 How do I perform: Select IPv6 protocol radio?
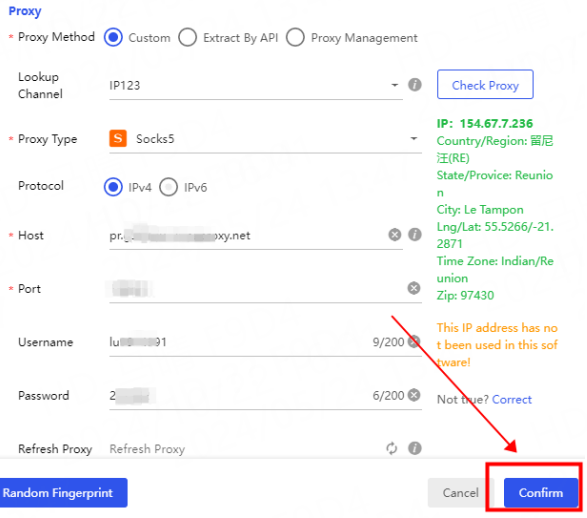(x=168, y=187)
